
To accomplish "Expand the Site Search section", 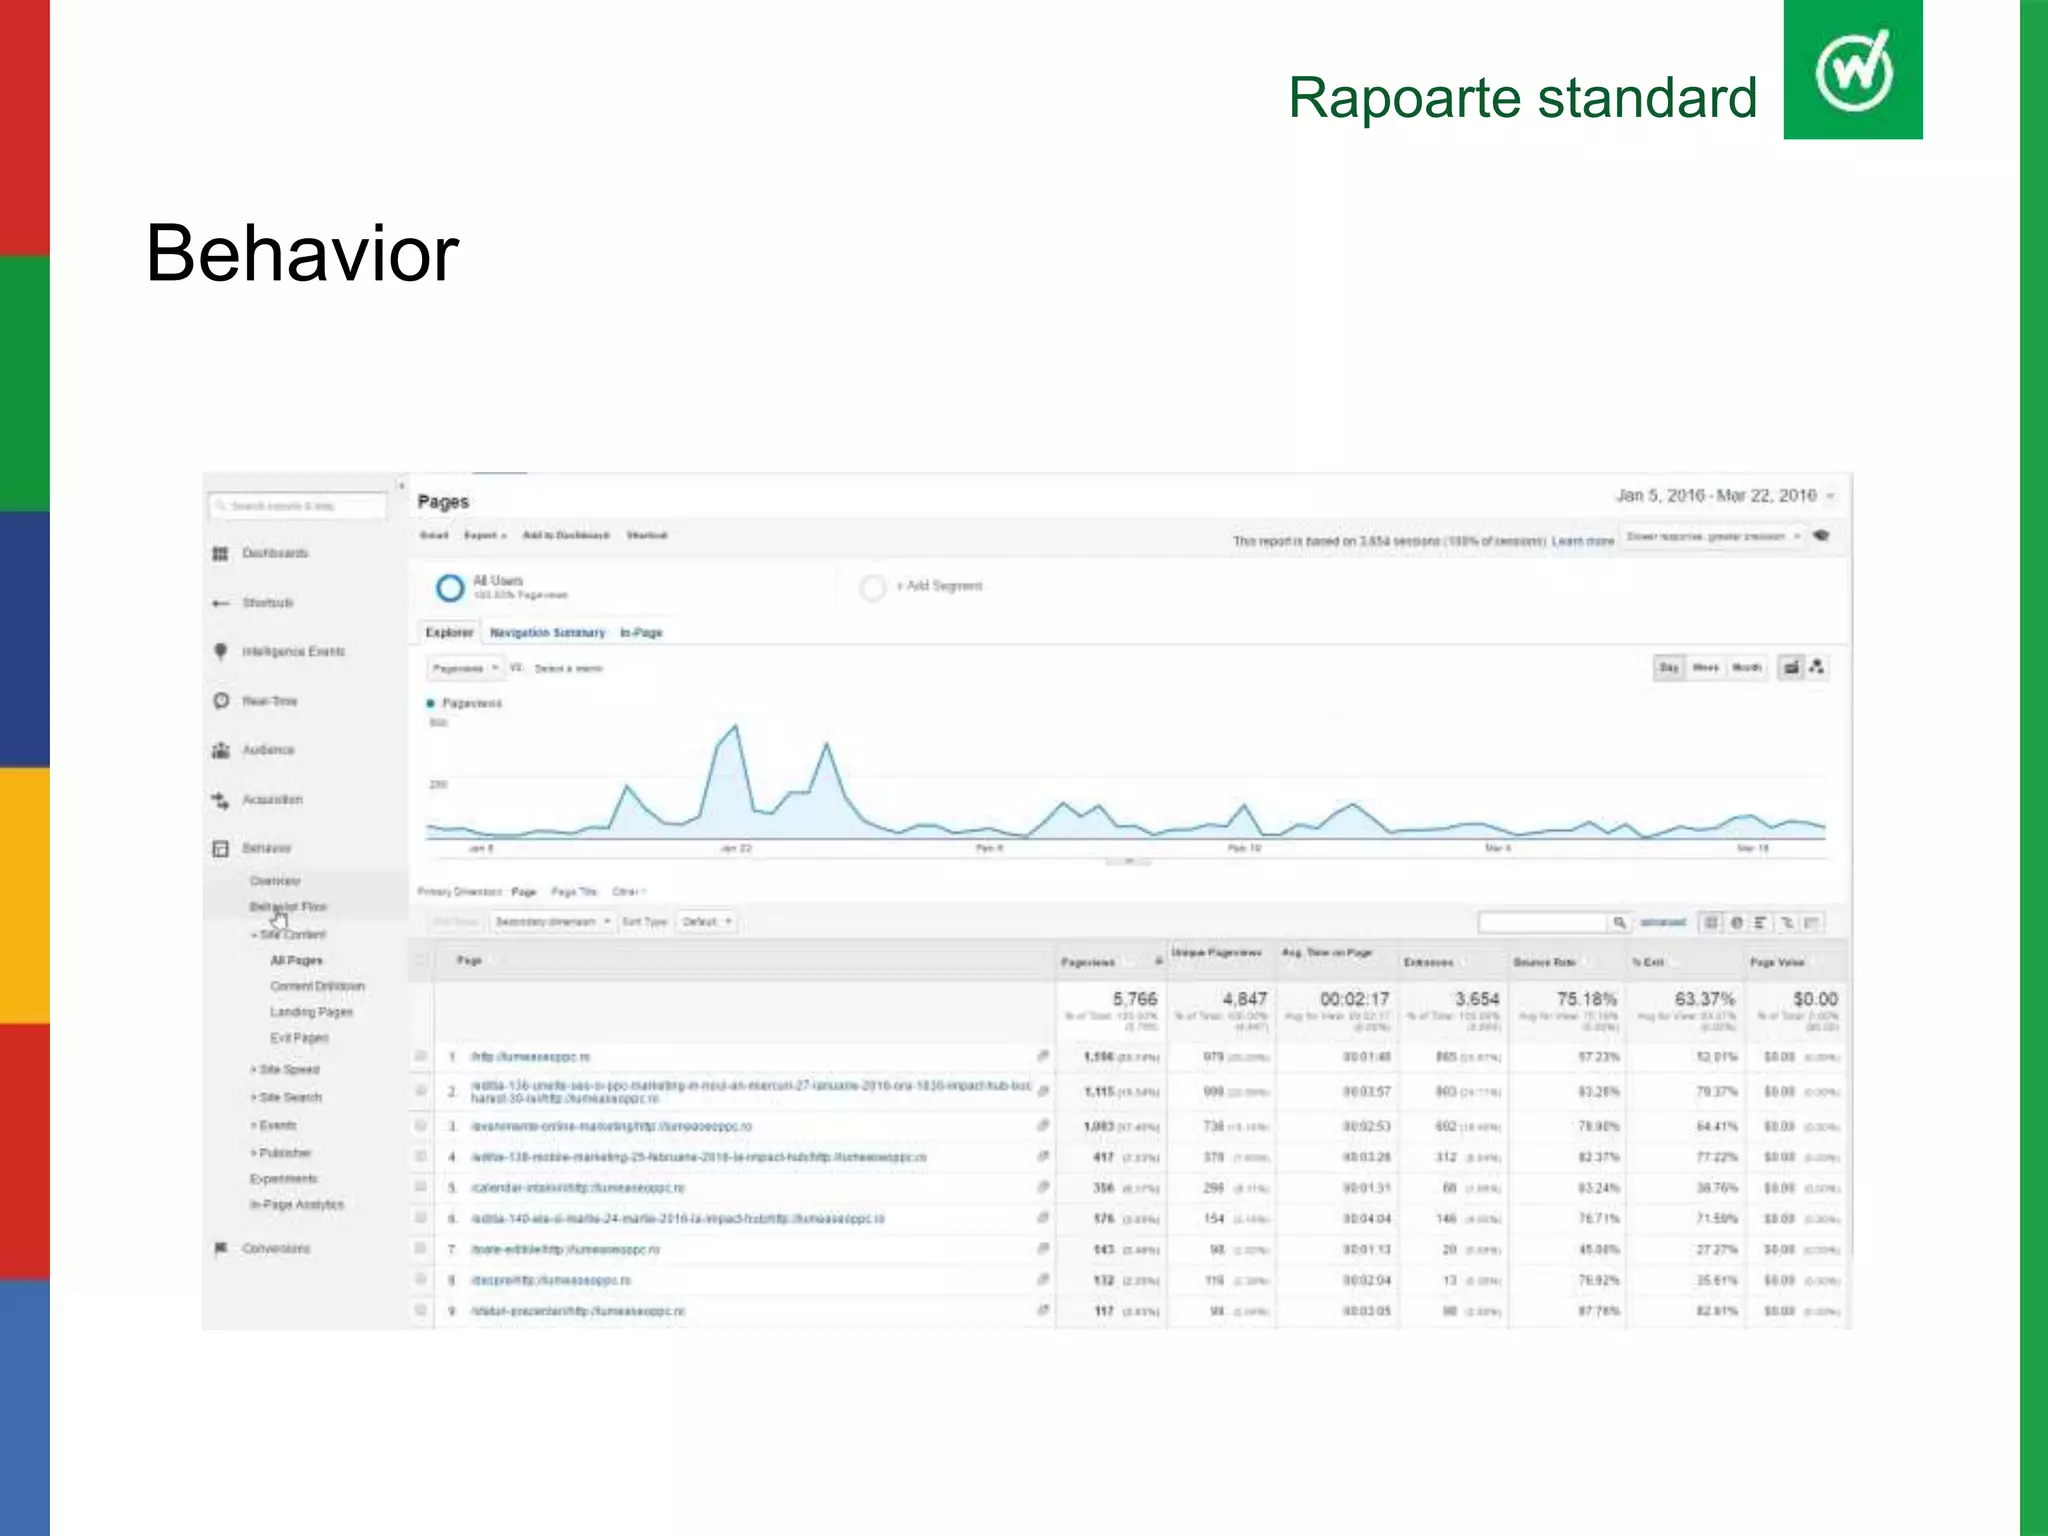I will (x=287, y=1097).
